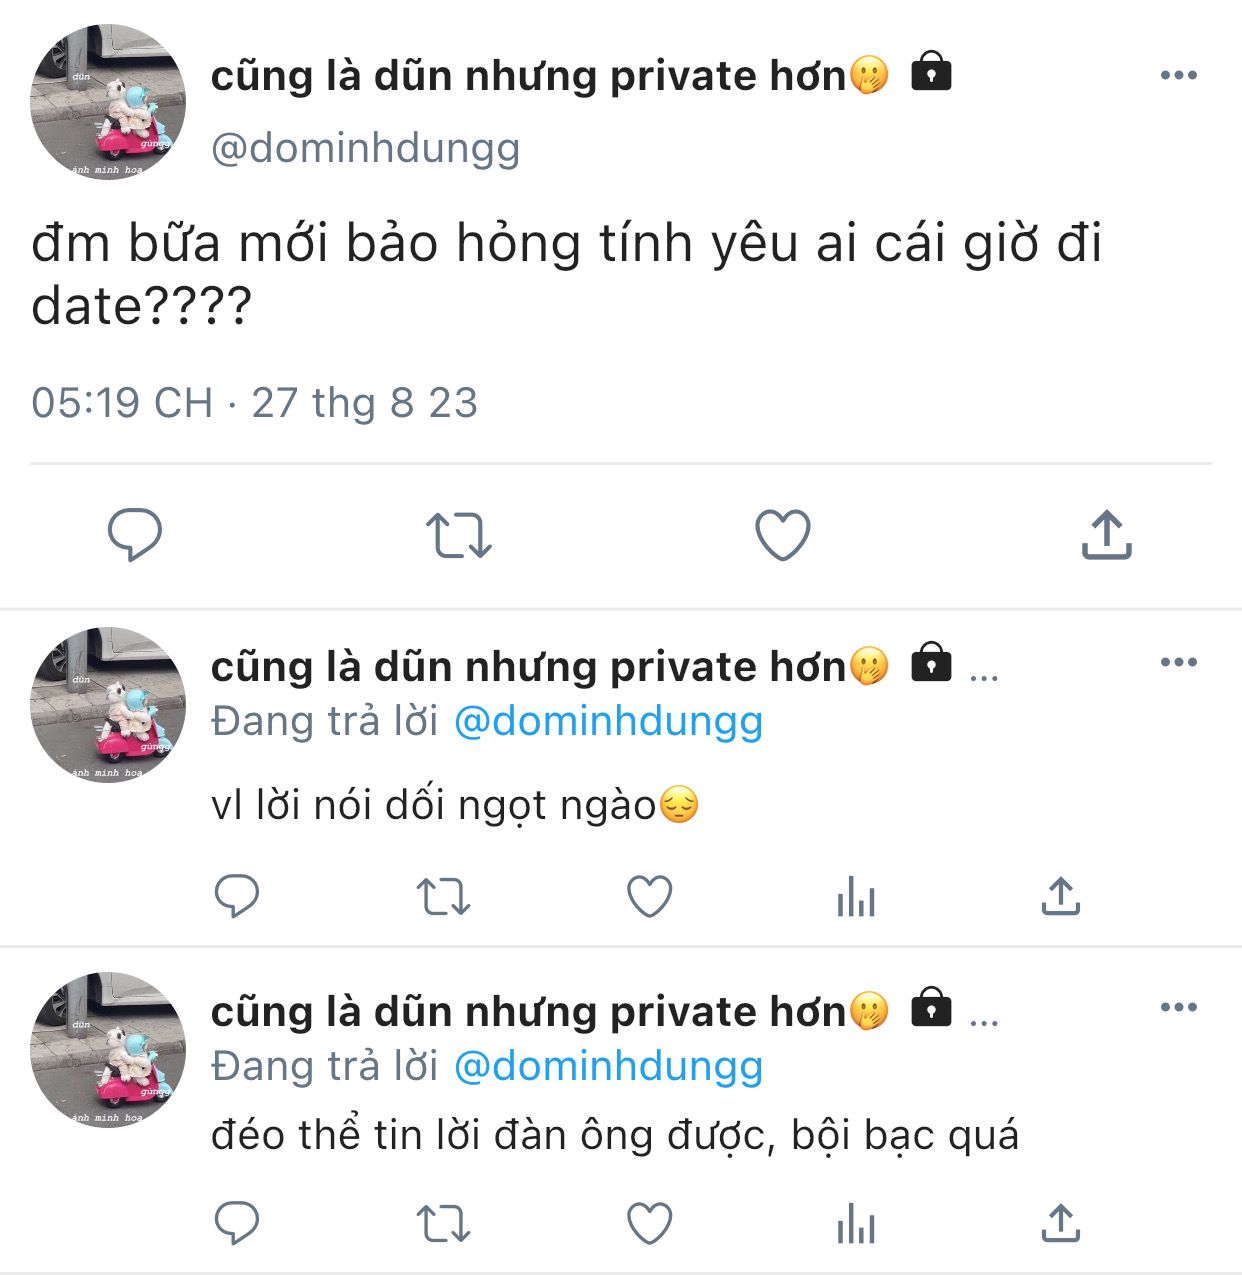Reply to the 'vl lời nói dối ngọt ngào' tweet

[x=237, y=896]
